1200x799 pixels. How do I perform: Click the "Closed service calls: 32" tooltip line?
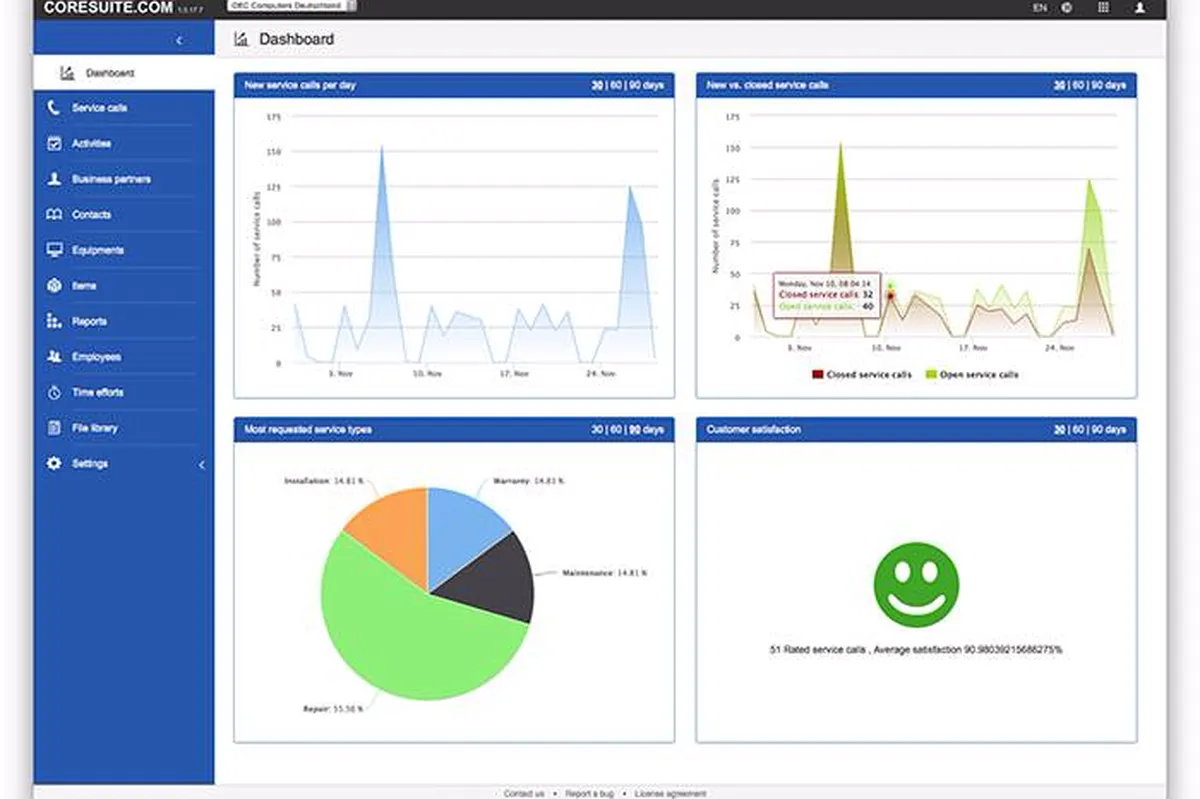click(x=826, y=295)
